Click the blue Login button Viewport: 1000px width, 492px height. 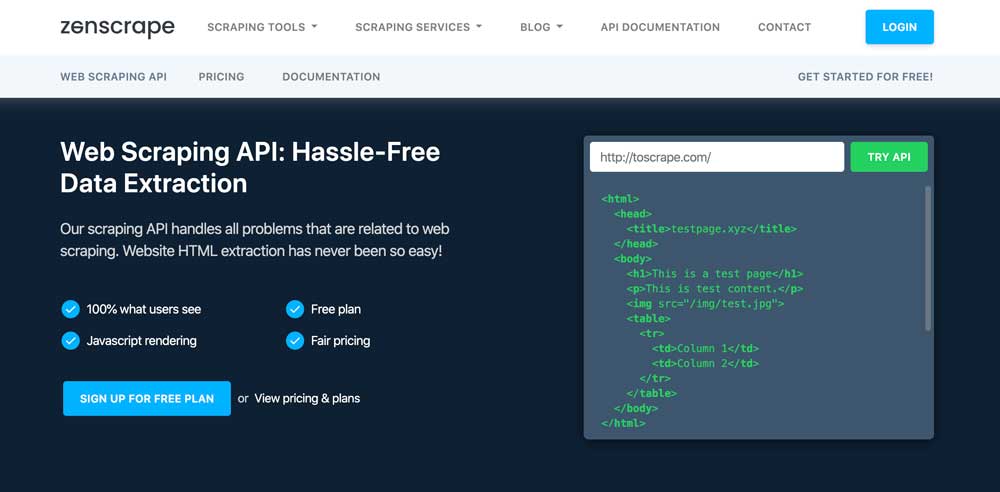(899, 27)
